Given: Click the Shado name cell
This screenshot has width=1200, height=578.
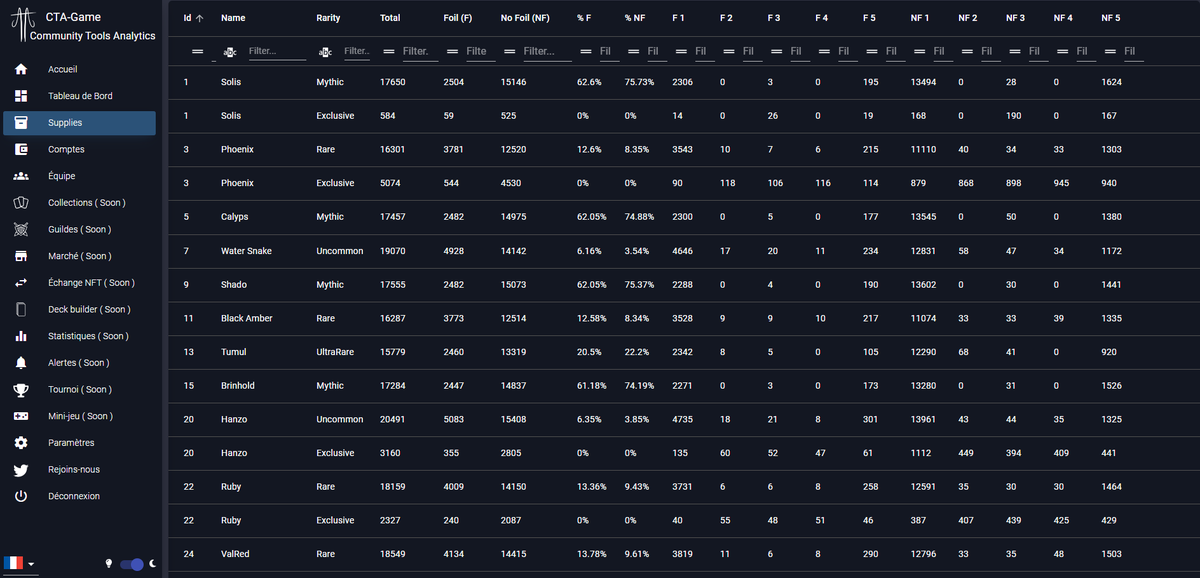Looking at the screenshot, I should [233, 285].
